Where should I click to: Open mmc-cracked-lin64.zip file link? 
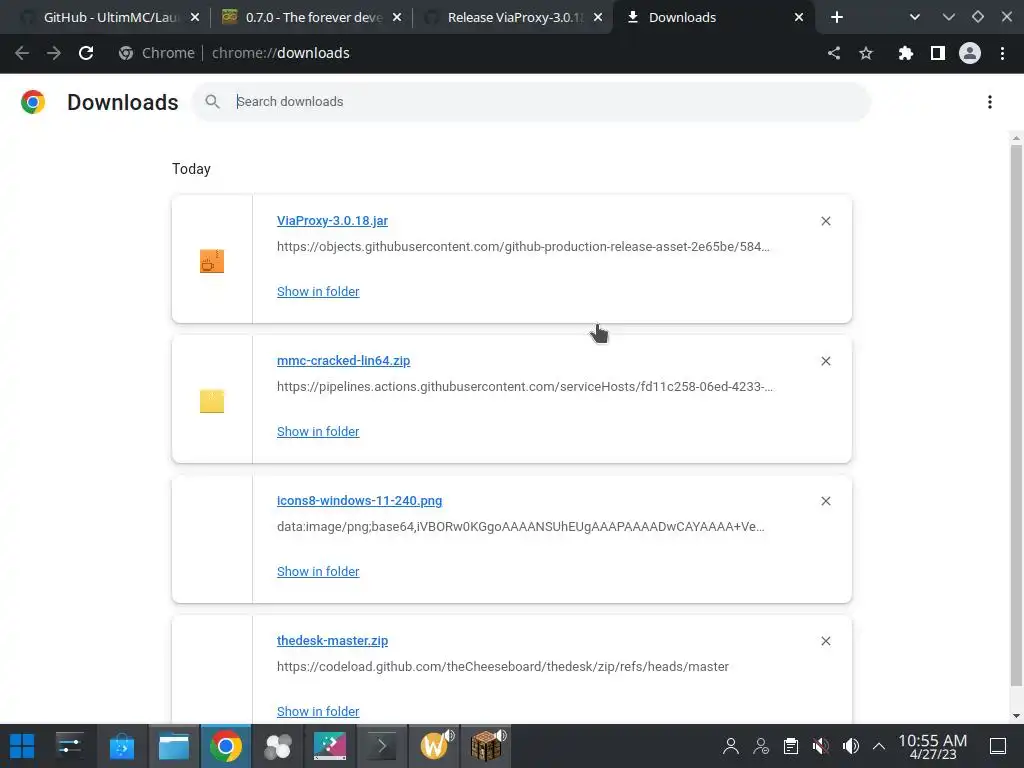[344, 360]
